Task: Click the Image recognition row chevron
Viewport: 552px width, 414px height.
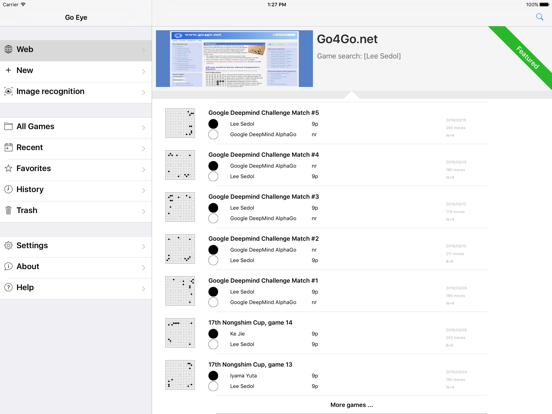Action: coord(144,93)
